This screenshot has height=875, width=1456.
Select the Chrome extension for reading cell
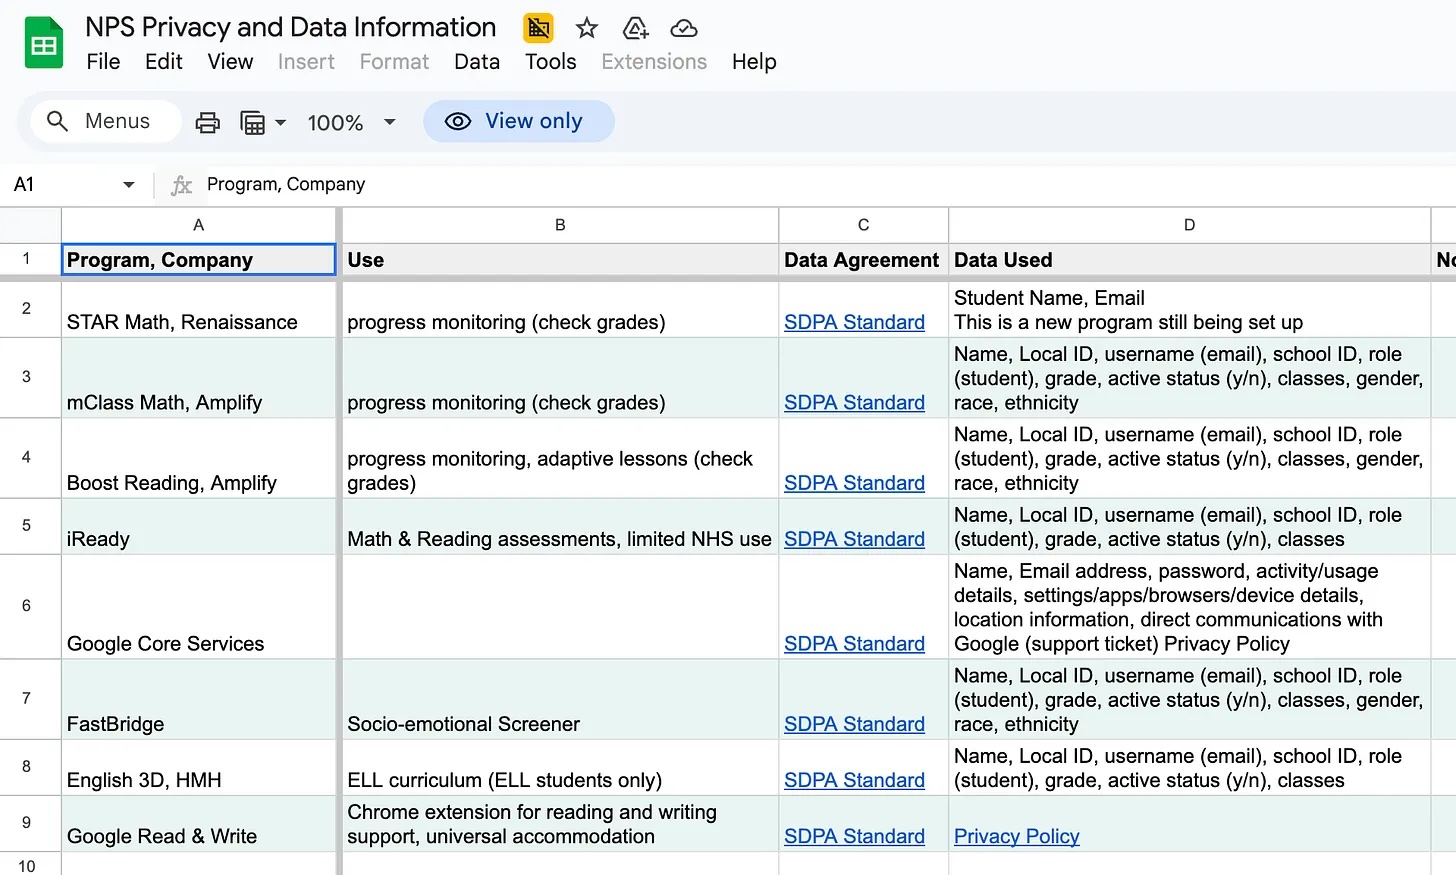[560, 824]
